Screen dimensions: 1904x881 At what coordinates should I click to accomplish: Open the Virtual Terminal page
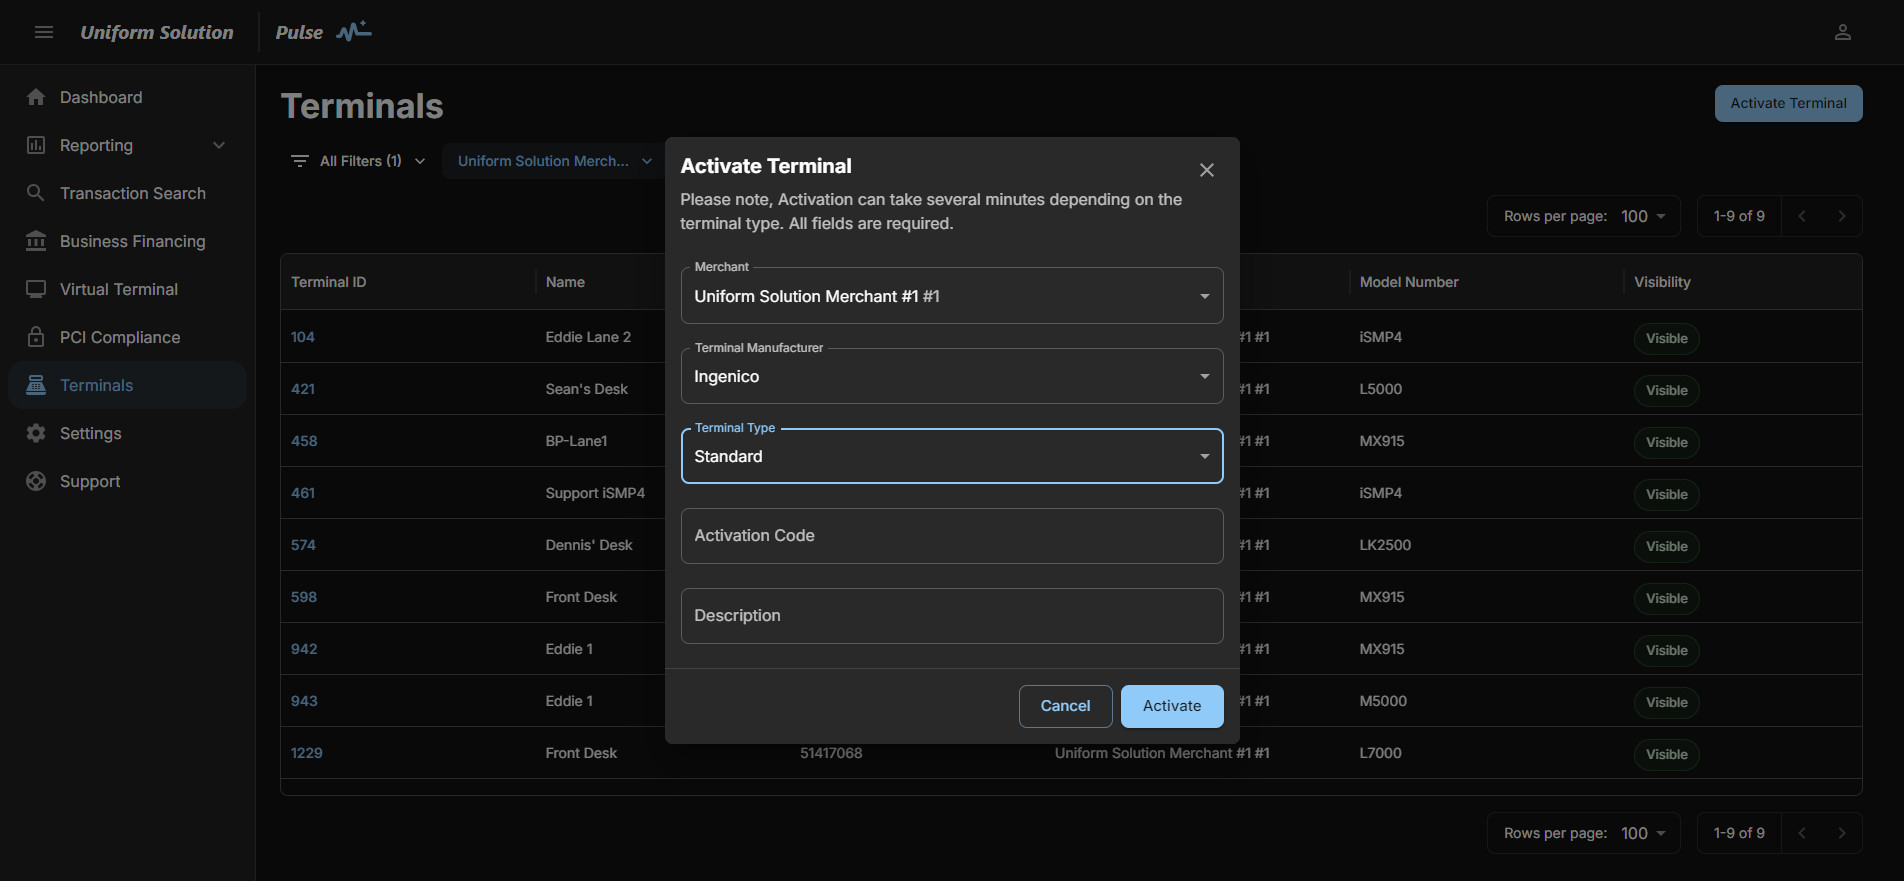[127, 289]
